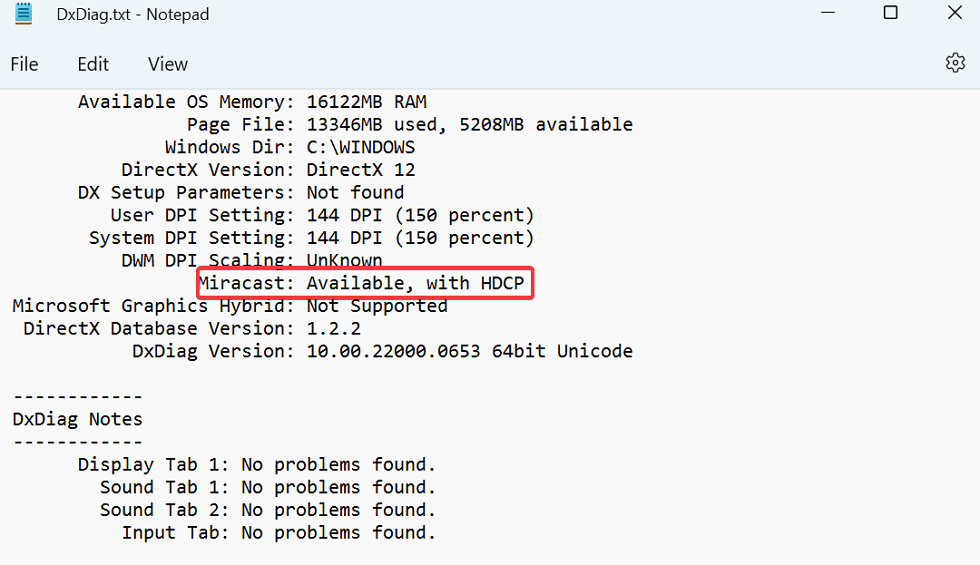Image resolution: width=980 pixels, height=565 pixels.
Task: Click the Page File text line
Action: [x=409, y=125]
